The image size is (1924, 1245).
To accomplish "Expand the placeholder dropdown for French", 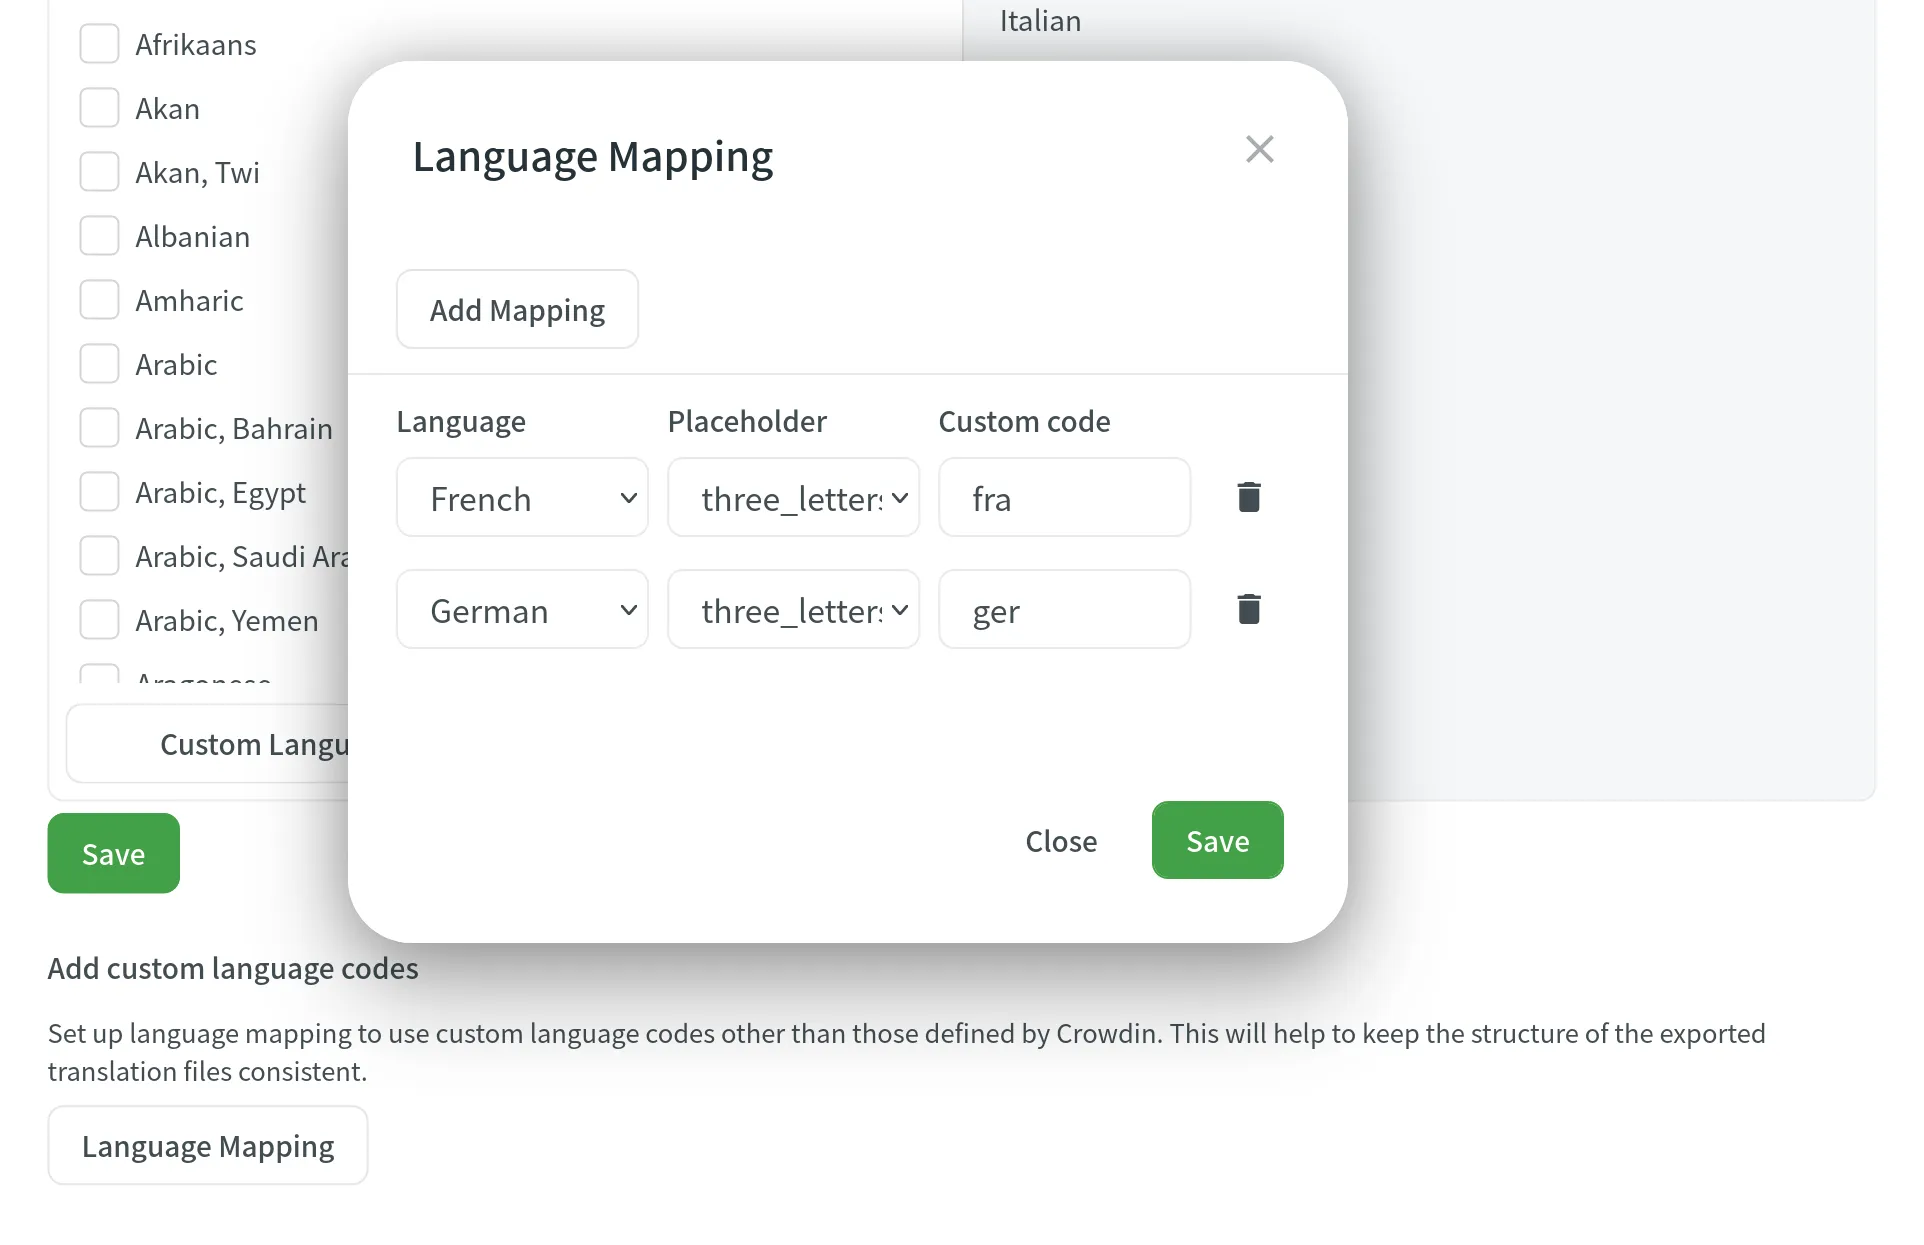I will point(792,497).
